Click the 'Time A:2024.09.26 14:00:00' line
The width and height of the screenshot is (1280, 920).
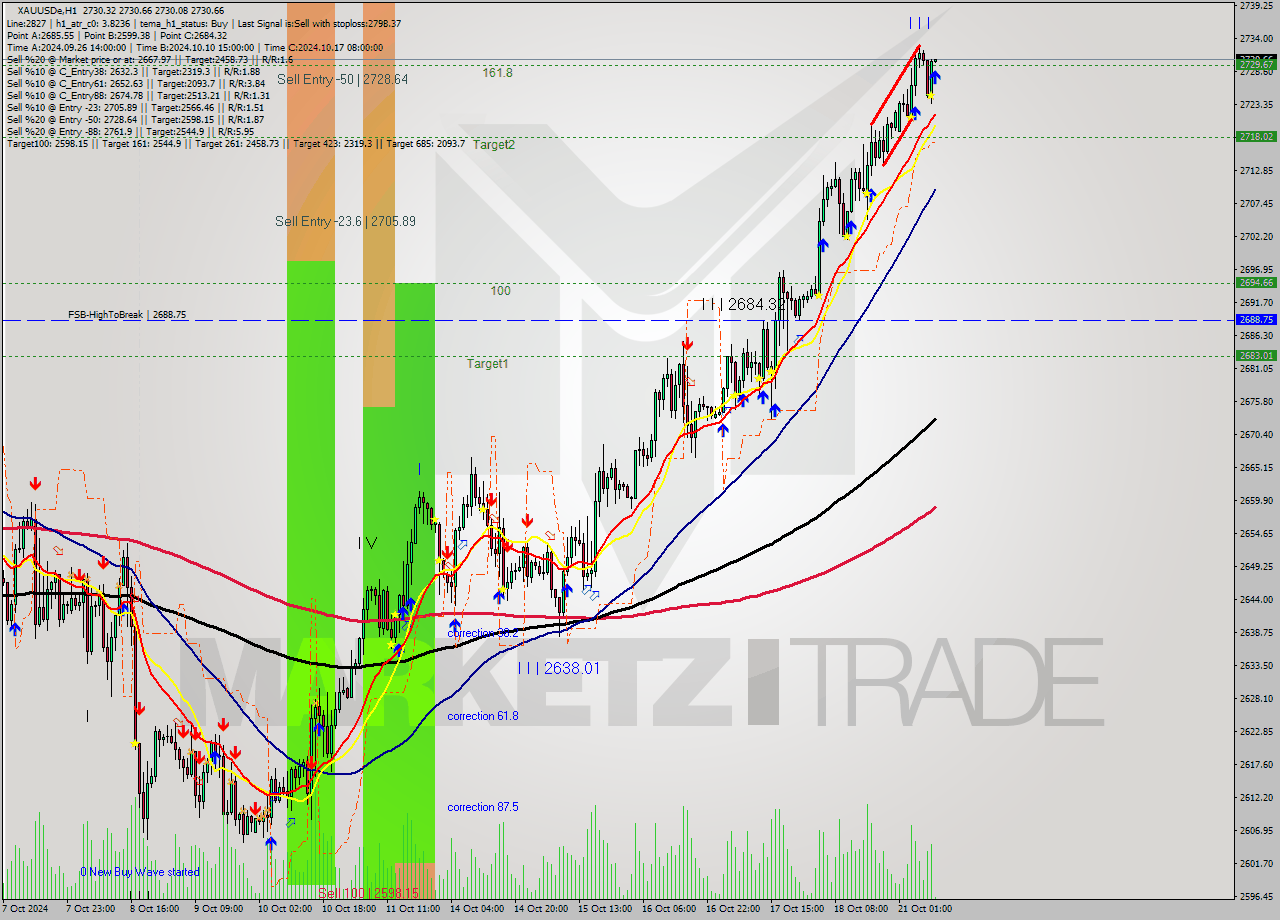(195, 47)
